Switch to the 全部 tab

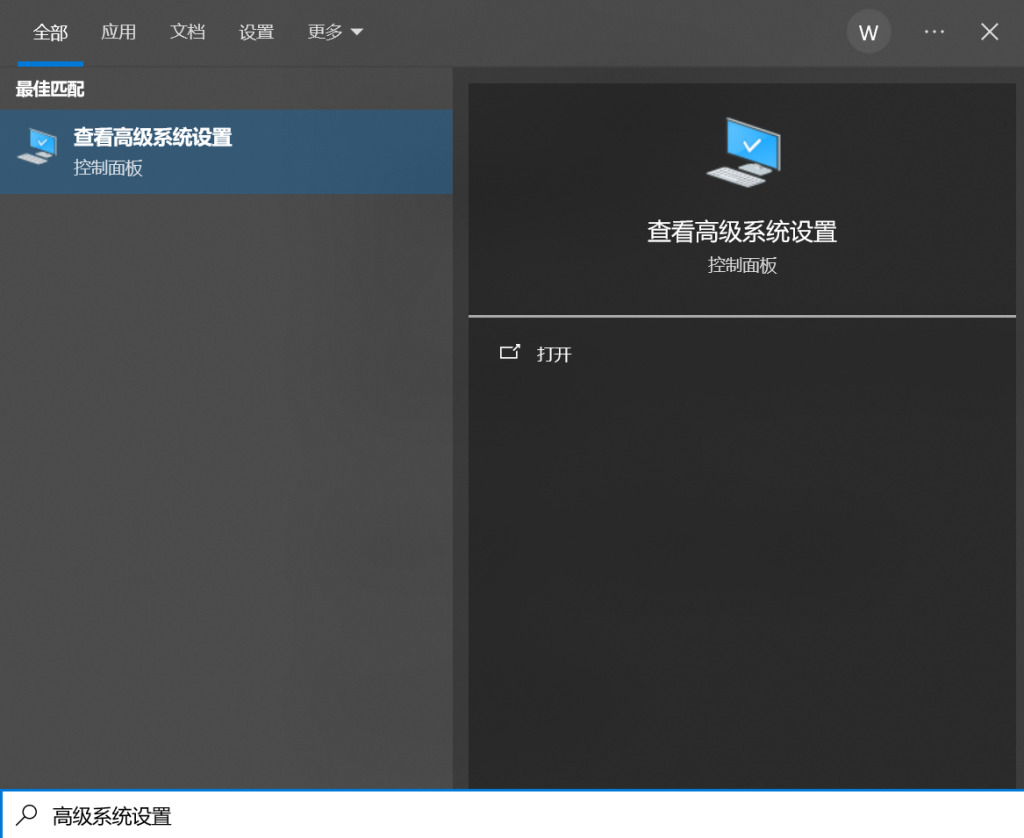pos(50,33)
